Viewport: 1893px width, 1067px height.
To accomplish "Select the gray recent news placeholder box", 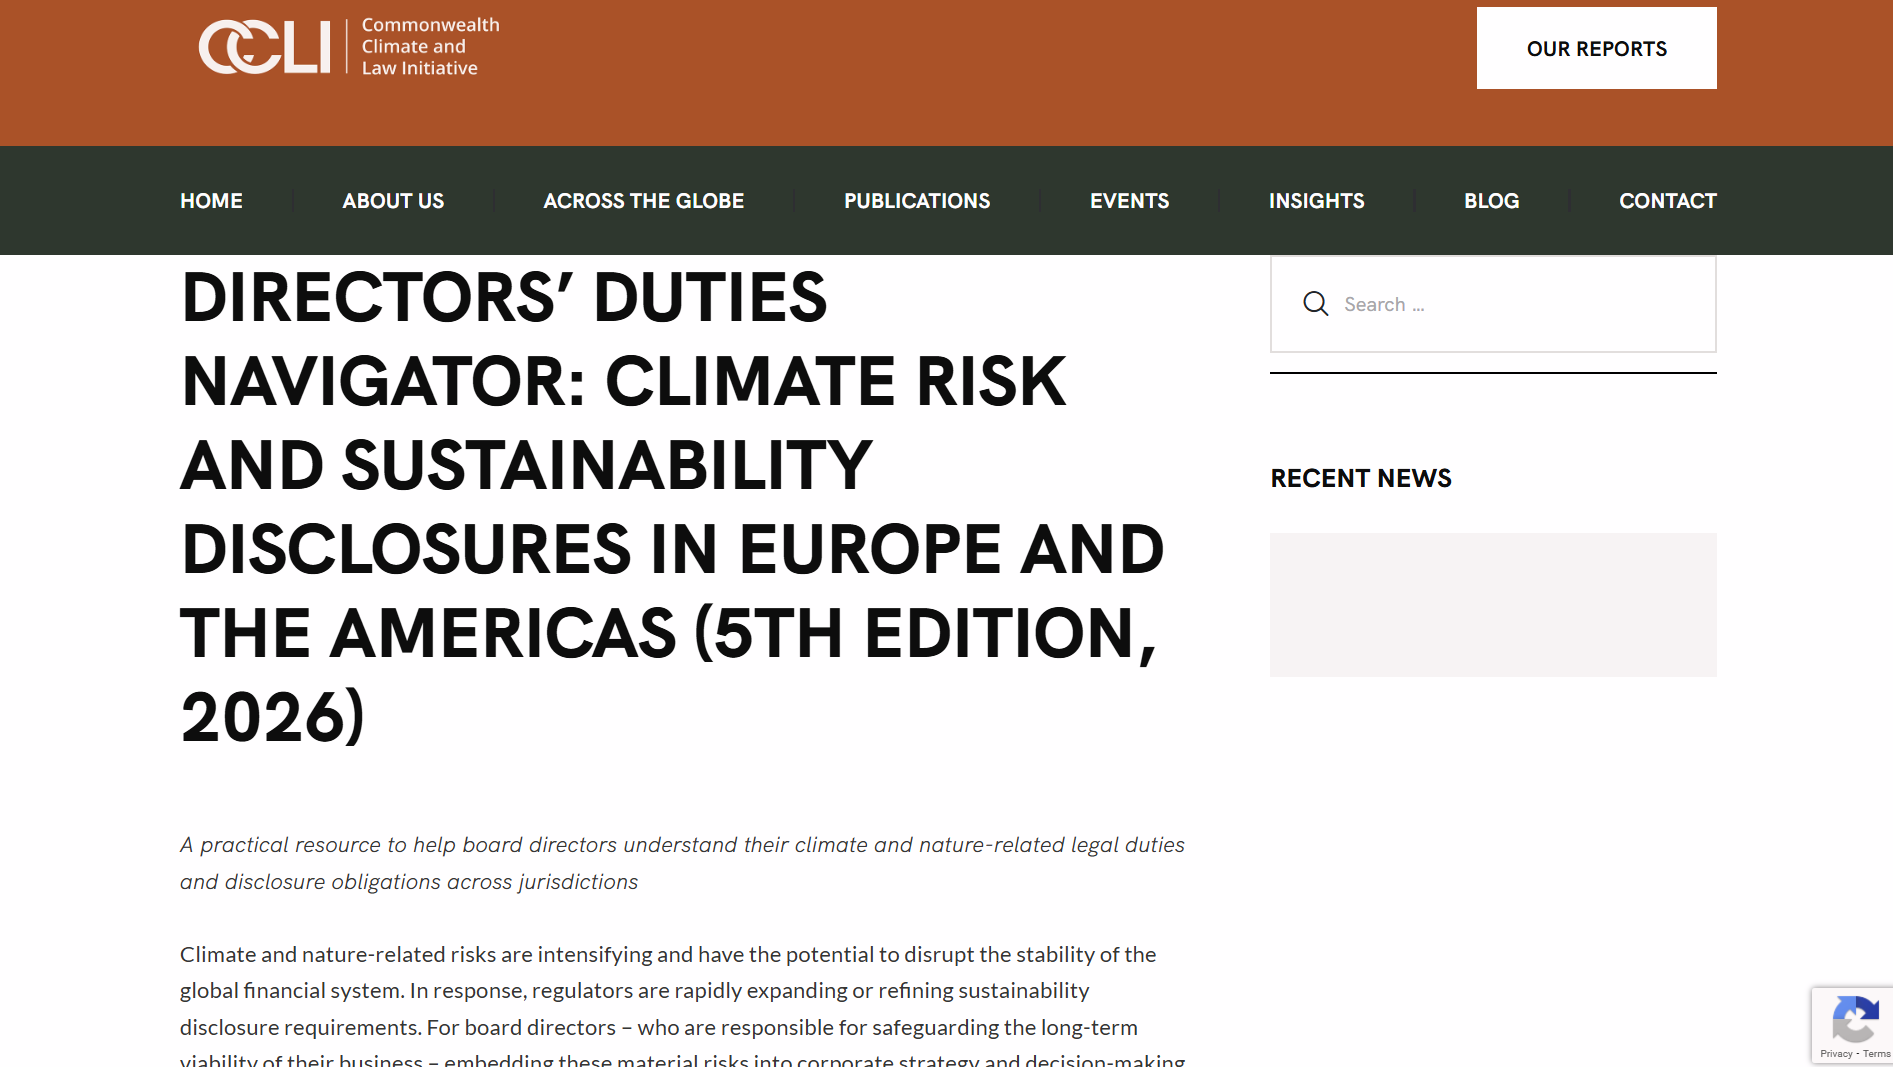I will pos(1492,604).
